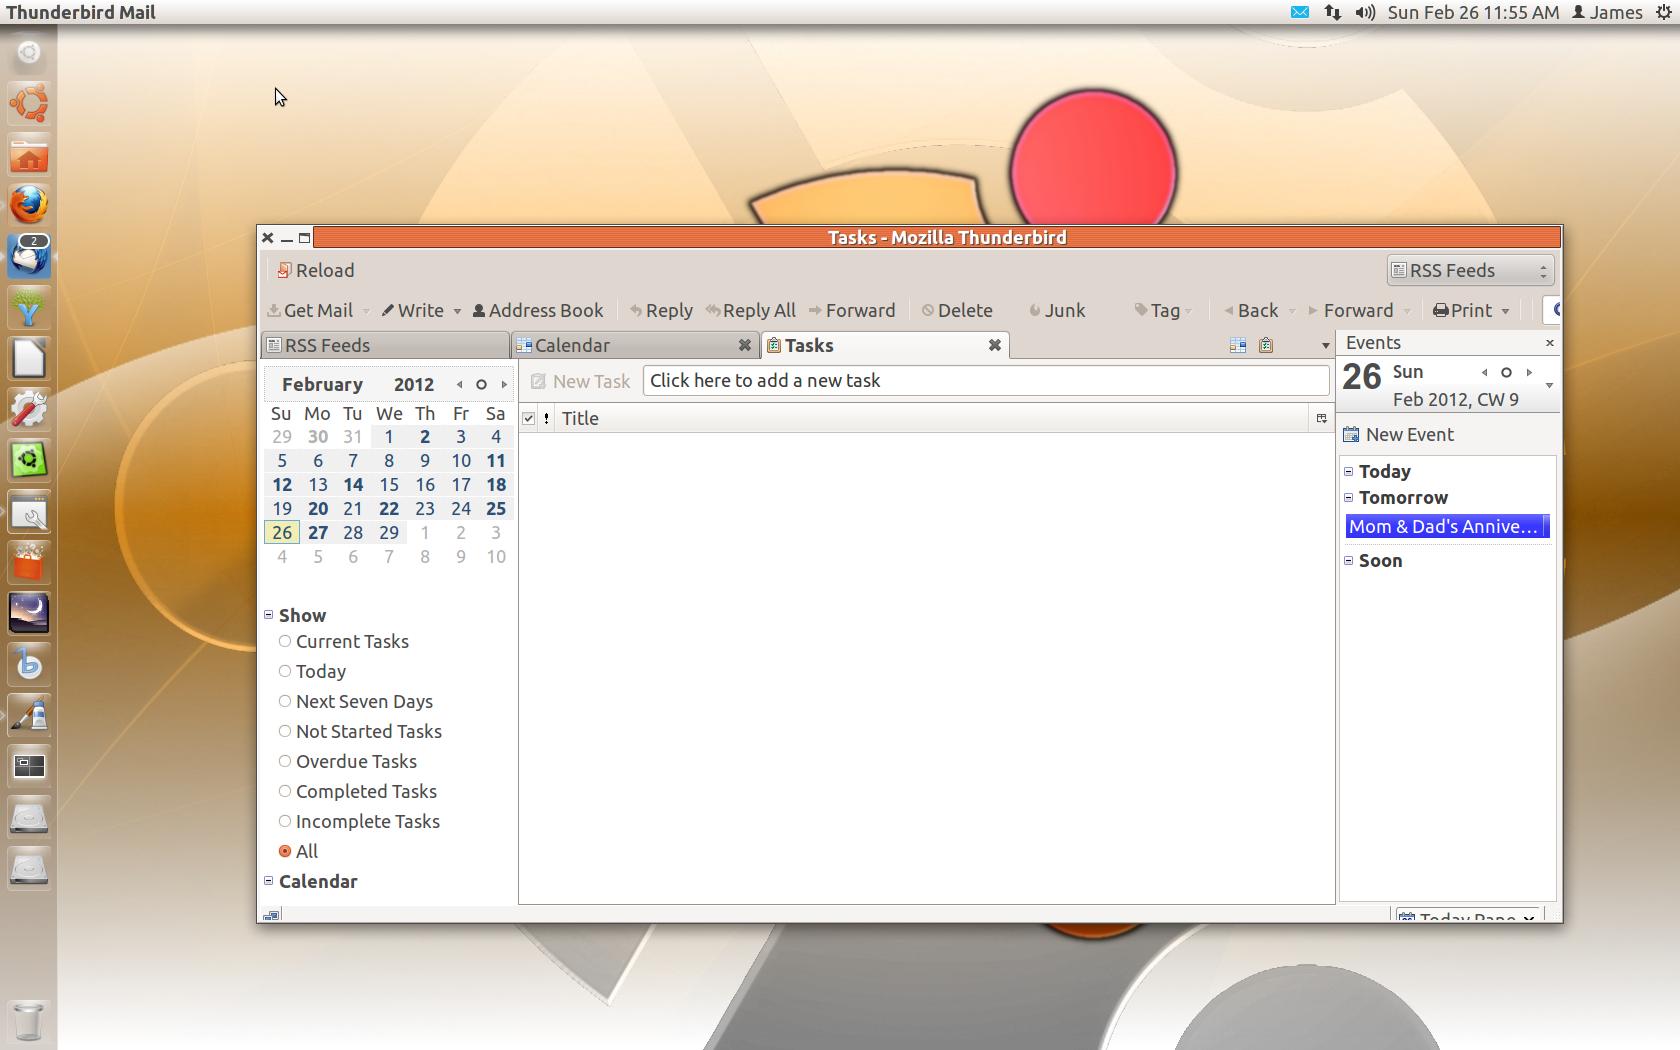Sort tasks by the Title column
This screenshot has width=1680, height=1050.
[932, 419]
